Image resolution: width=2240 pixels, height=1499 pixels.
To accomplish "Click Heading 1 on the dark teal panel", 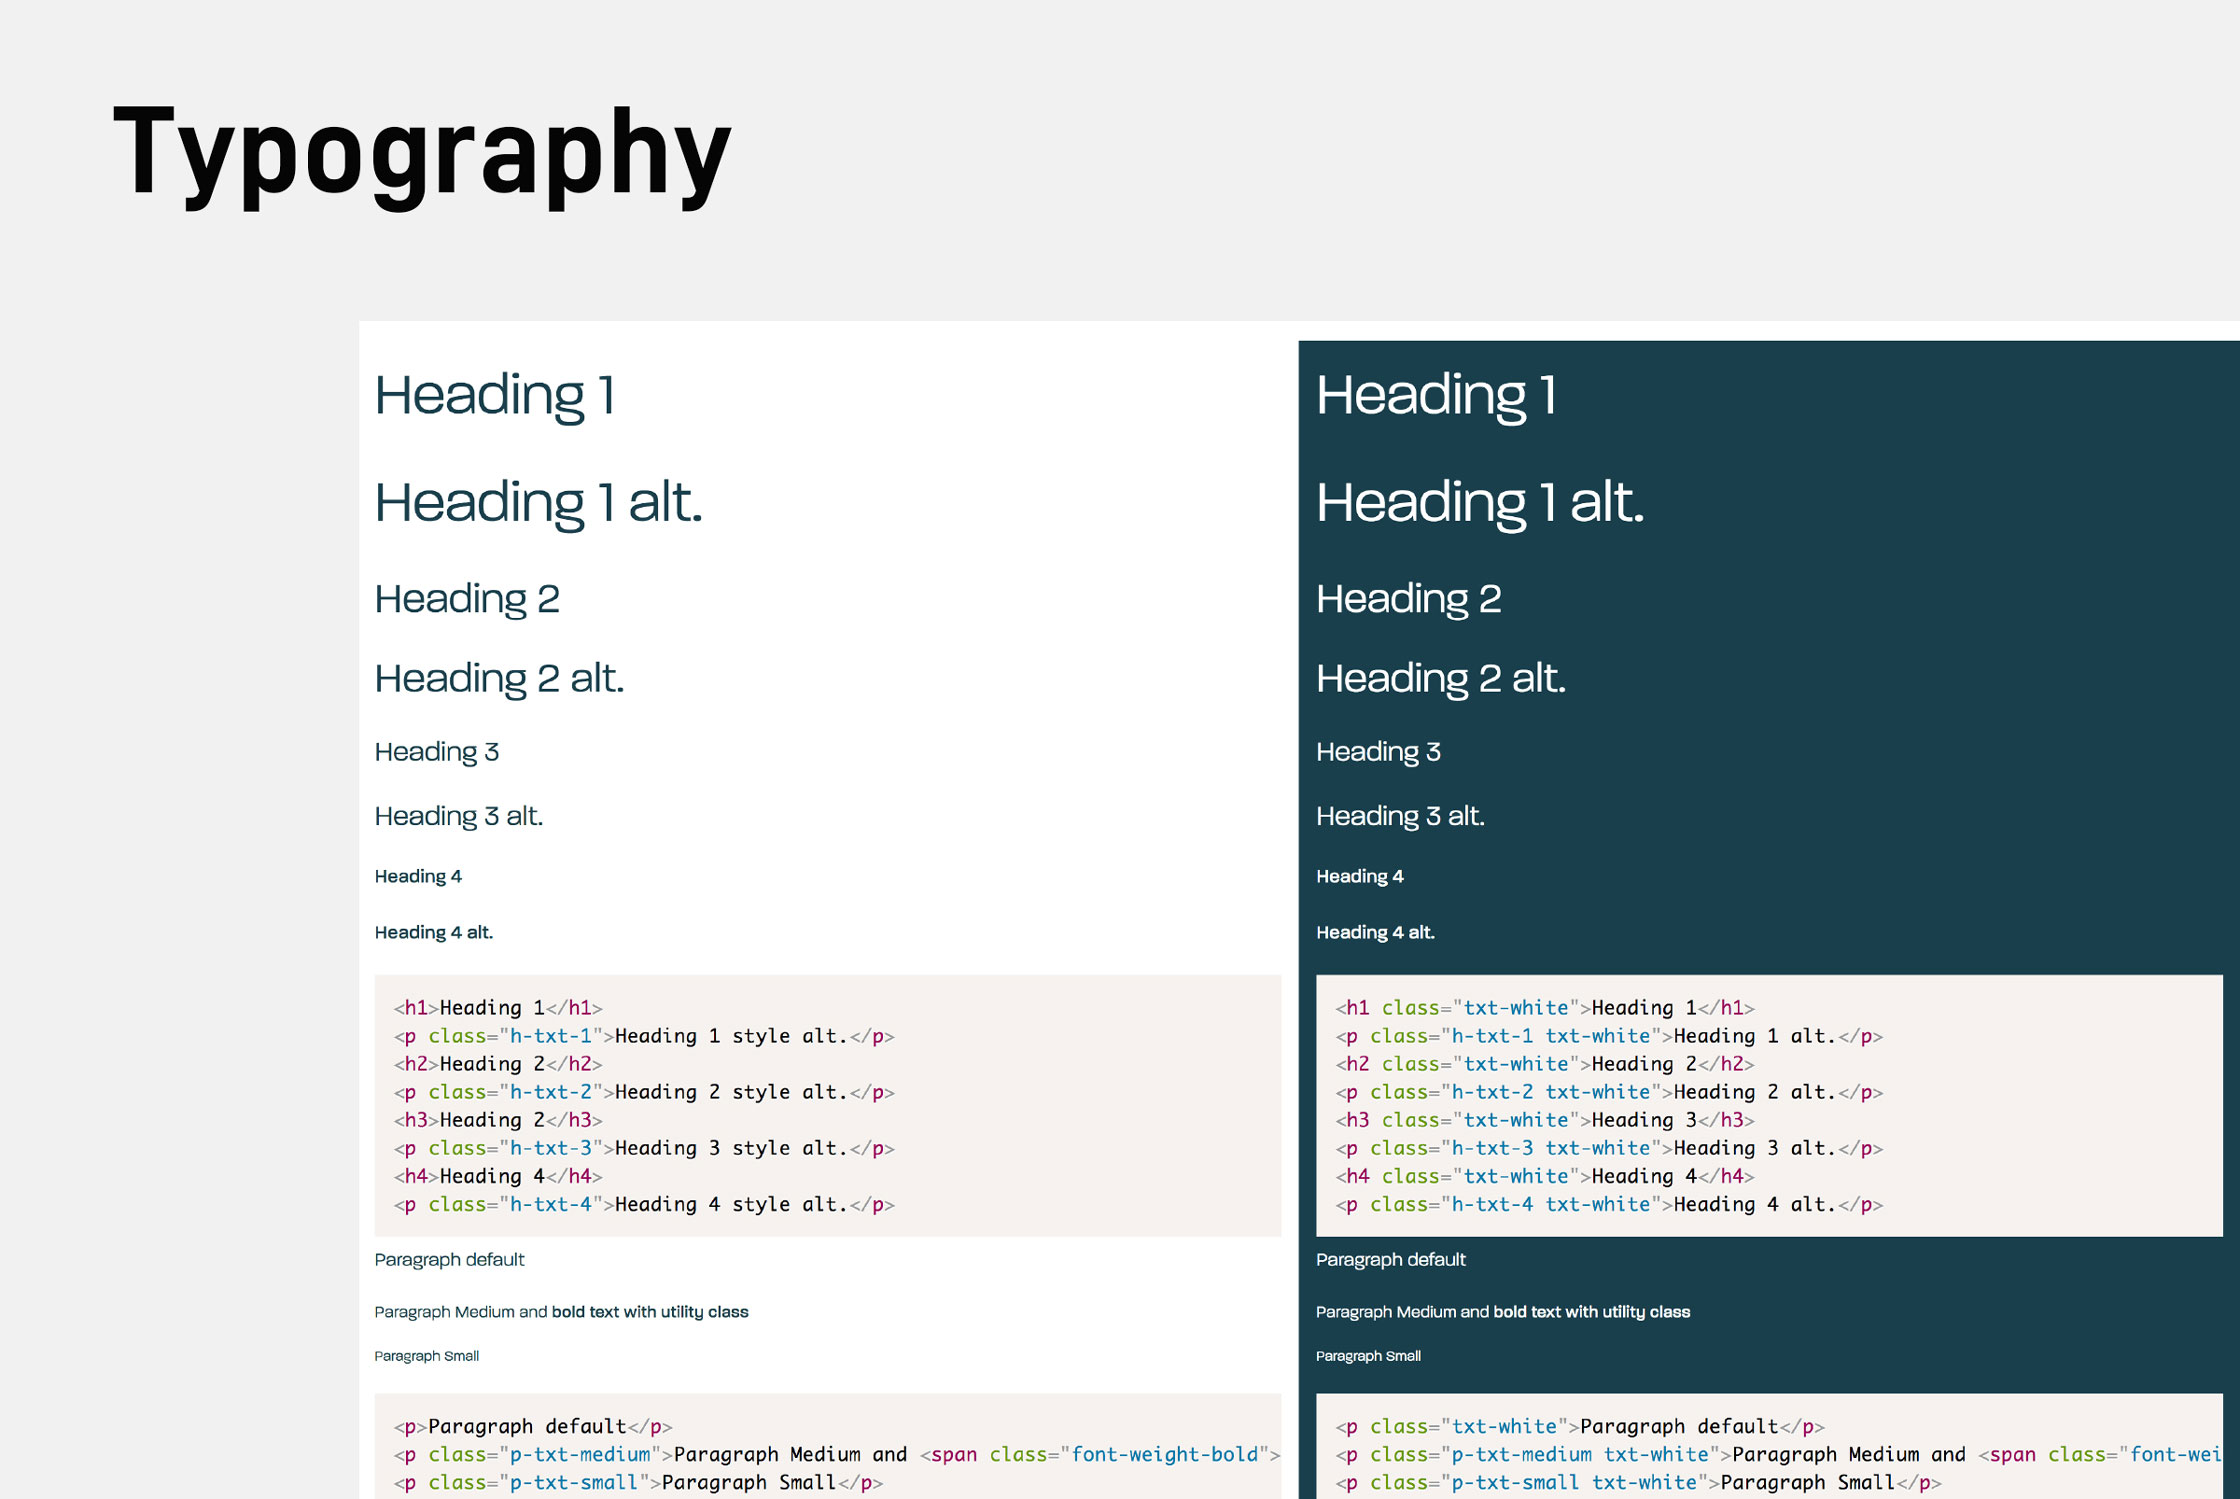I will tap(1436, 397).
